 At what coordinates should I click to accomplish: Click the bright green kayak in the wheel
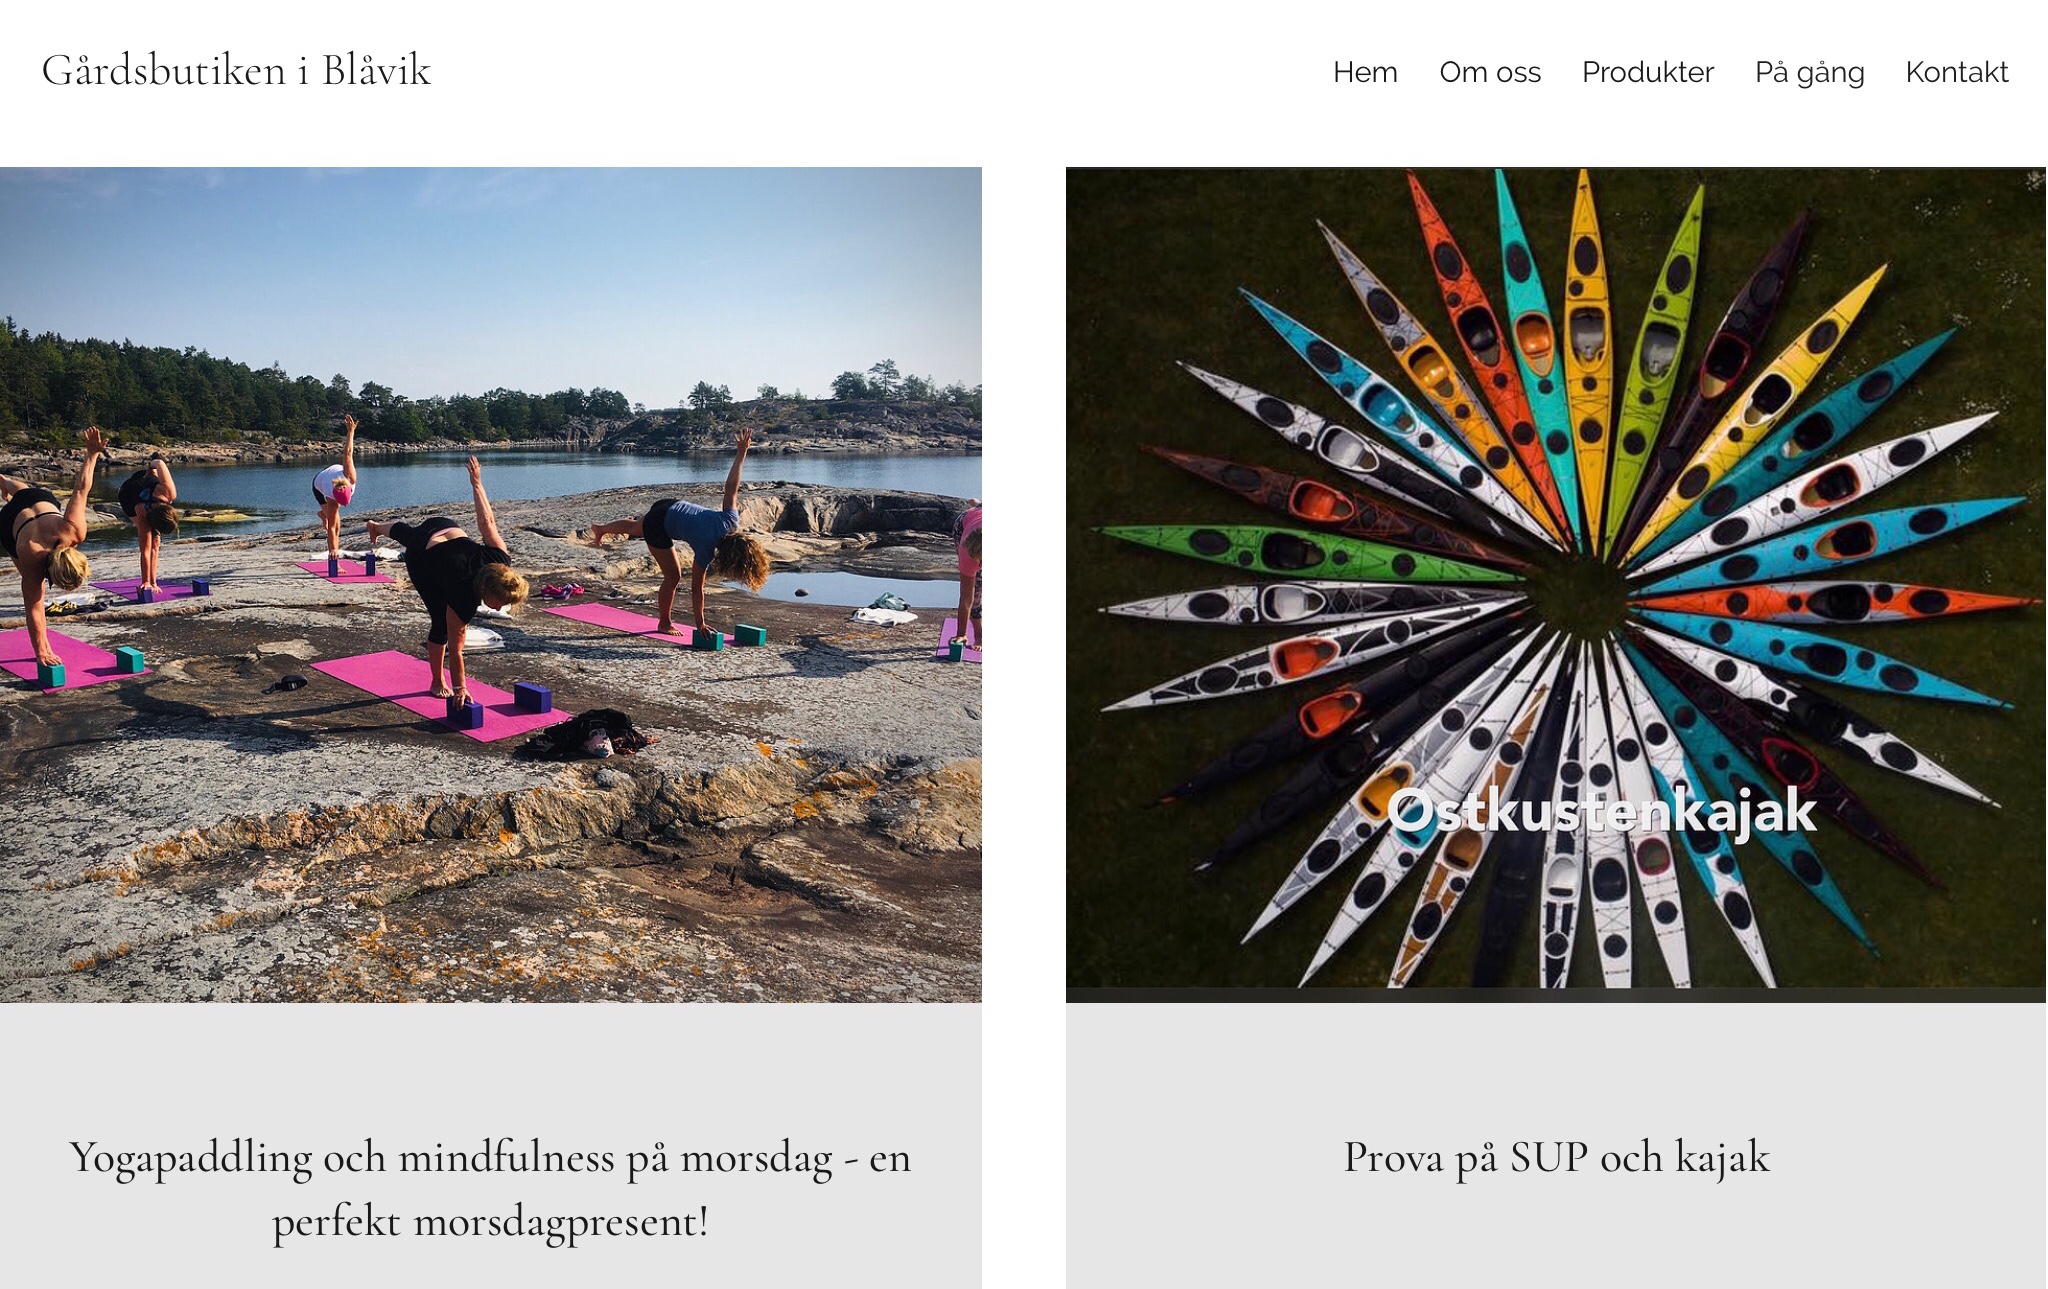point(1300,553)
